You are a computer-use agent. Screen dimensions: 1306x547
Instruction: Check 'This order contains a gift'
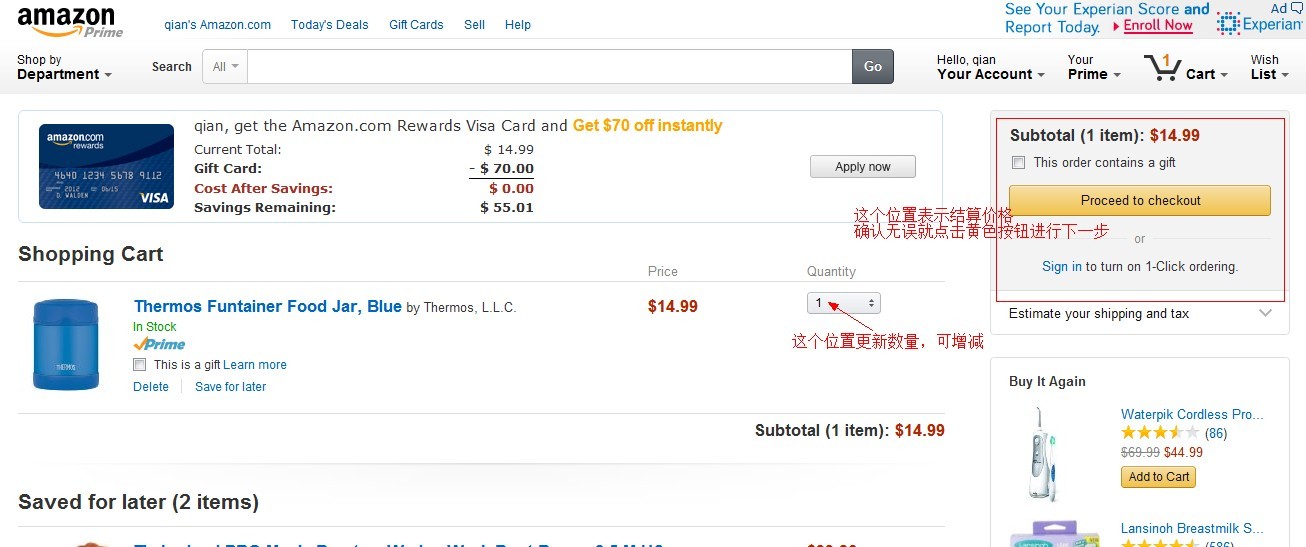click(1018, 162)
